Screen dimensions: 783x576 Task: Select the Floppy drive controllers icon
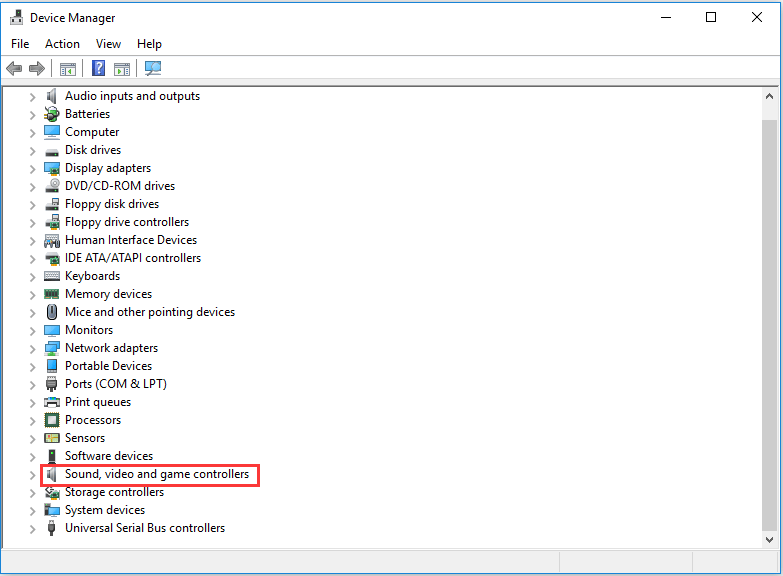[x=51, y=222]
